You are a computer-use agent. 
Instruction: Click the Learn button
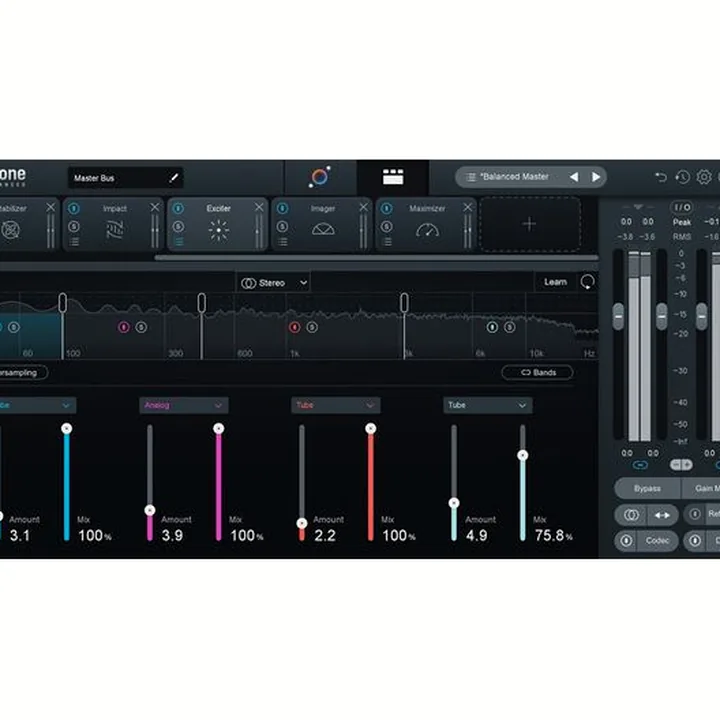pos(555,282)
